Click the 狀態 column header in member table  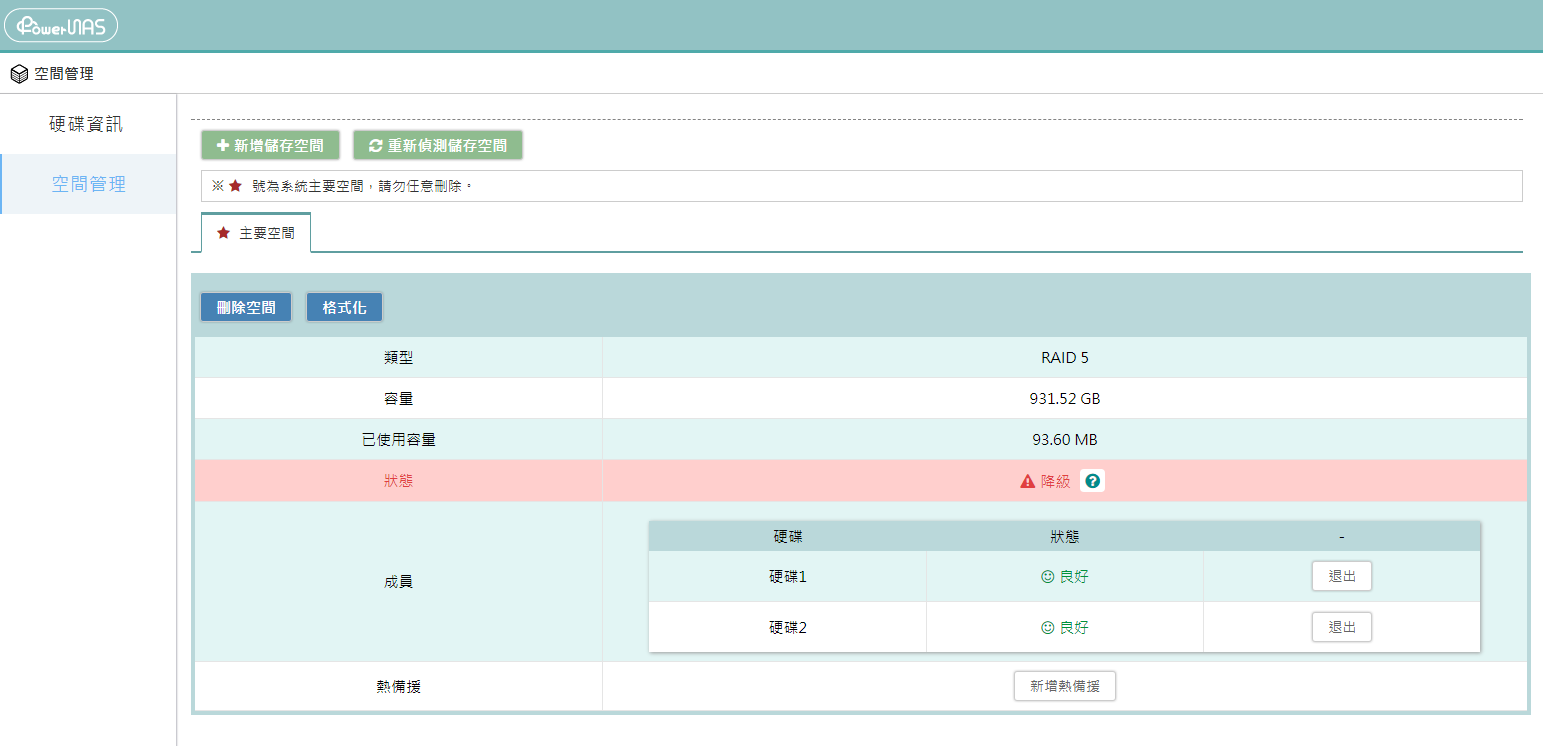pos(1065,537)
